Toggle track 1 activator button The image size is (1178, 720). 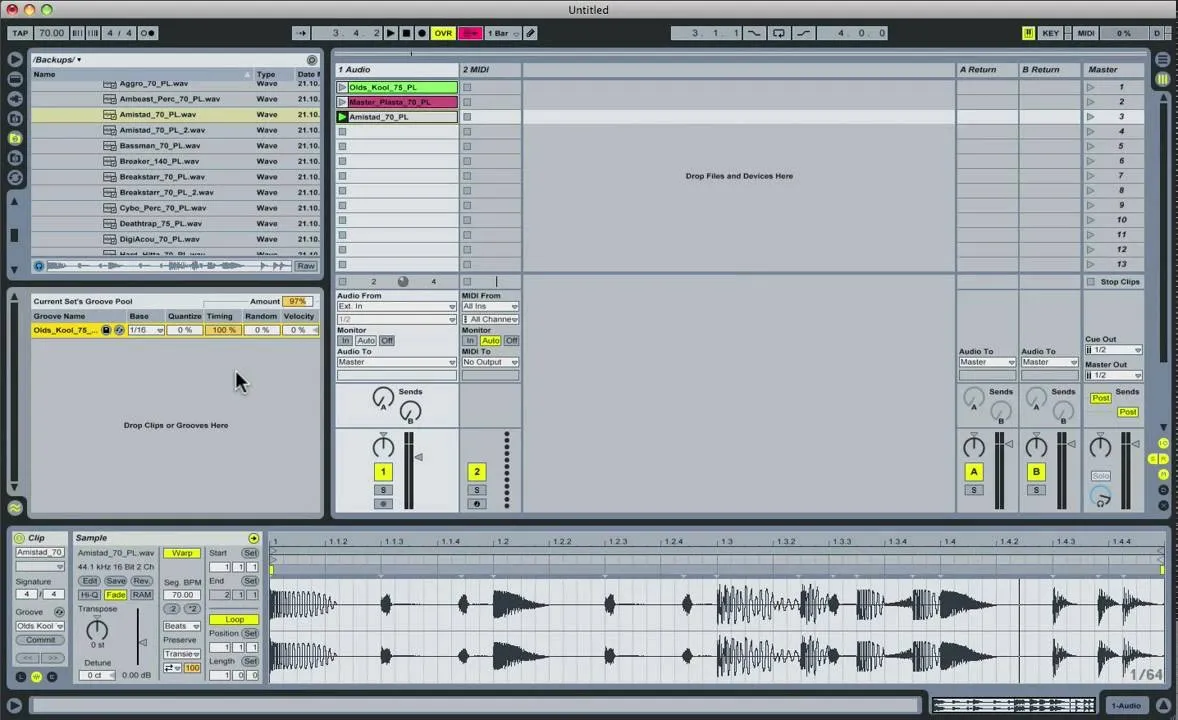coord(383,472)
